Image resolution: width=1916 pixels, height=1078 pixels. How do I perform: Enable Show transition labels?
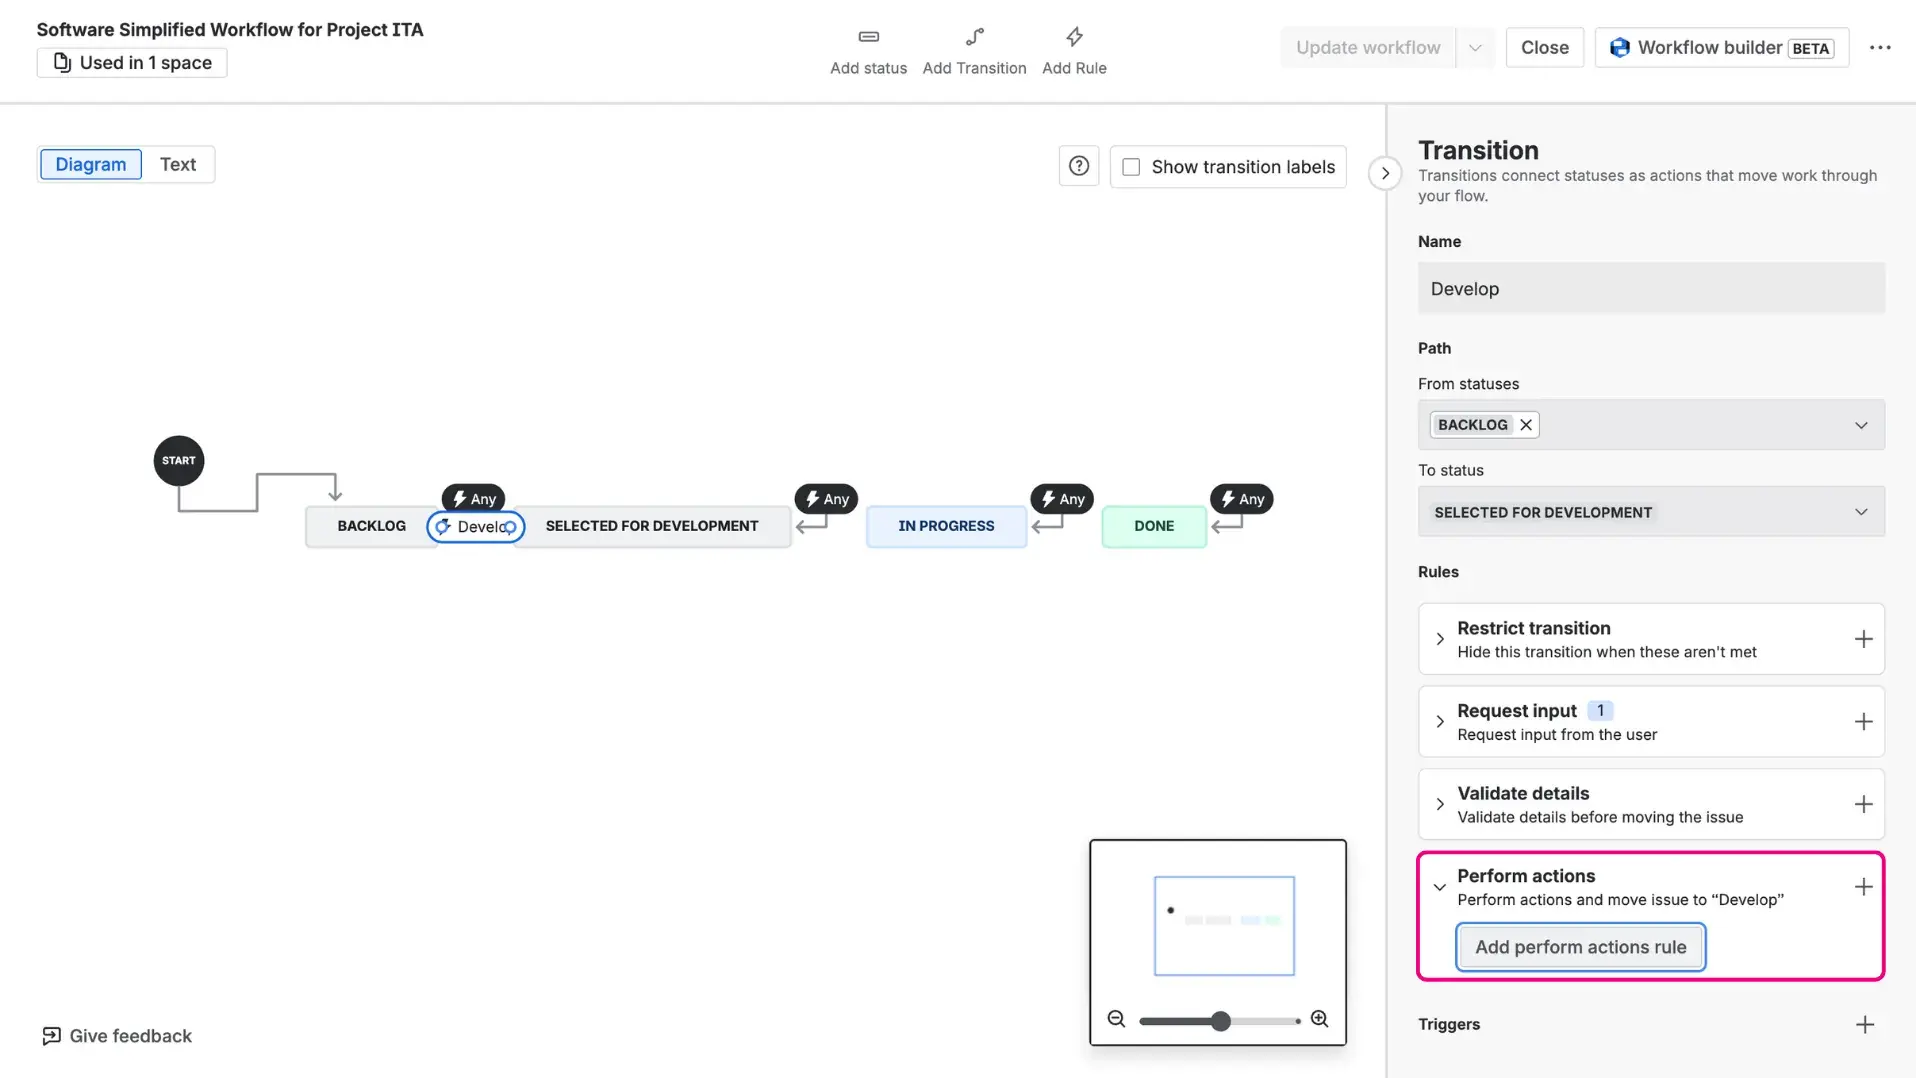click(1131, 166)
